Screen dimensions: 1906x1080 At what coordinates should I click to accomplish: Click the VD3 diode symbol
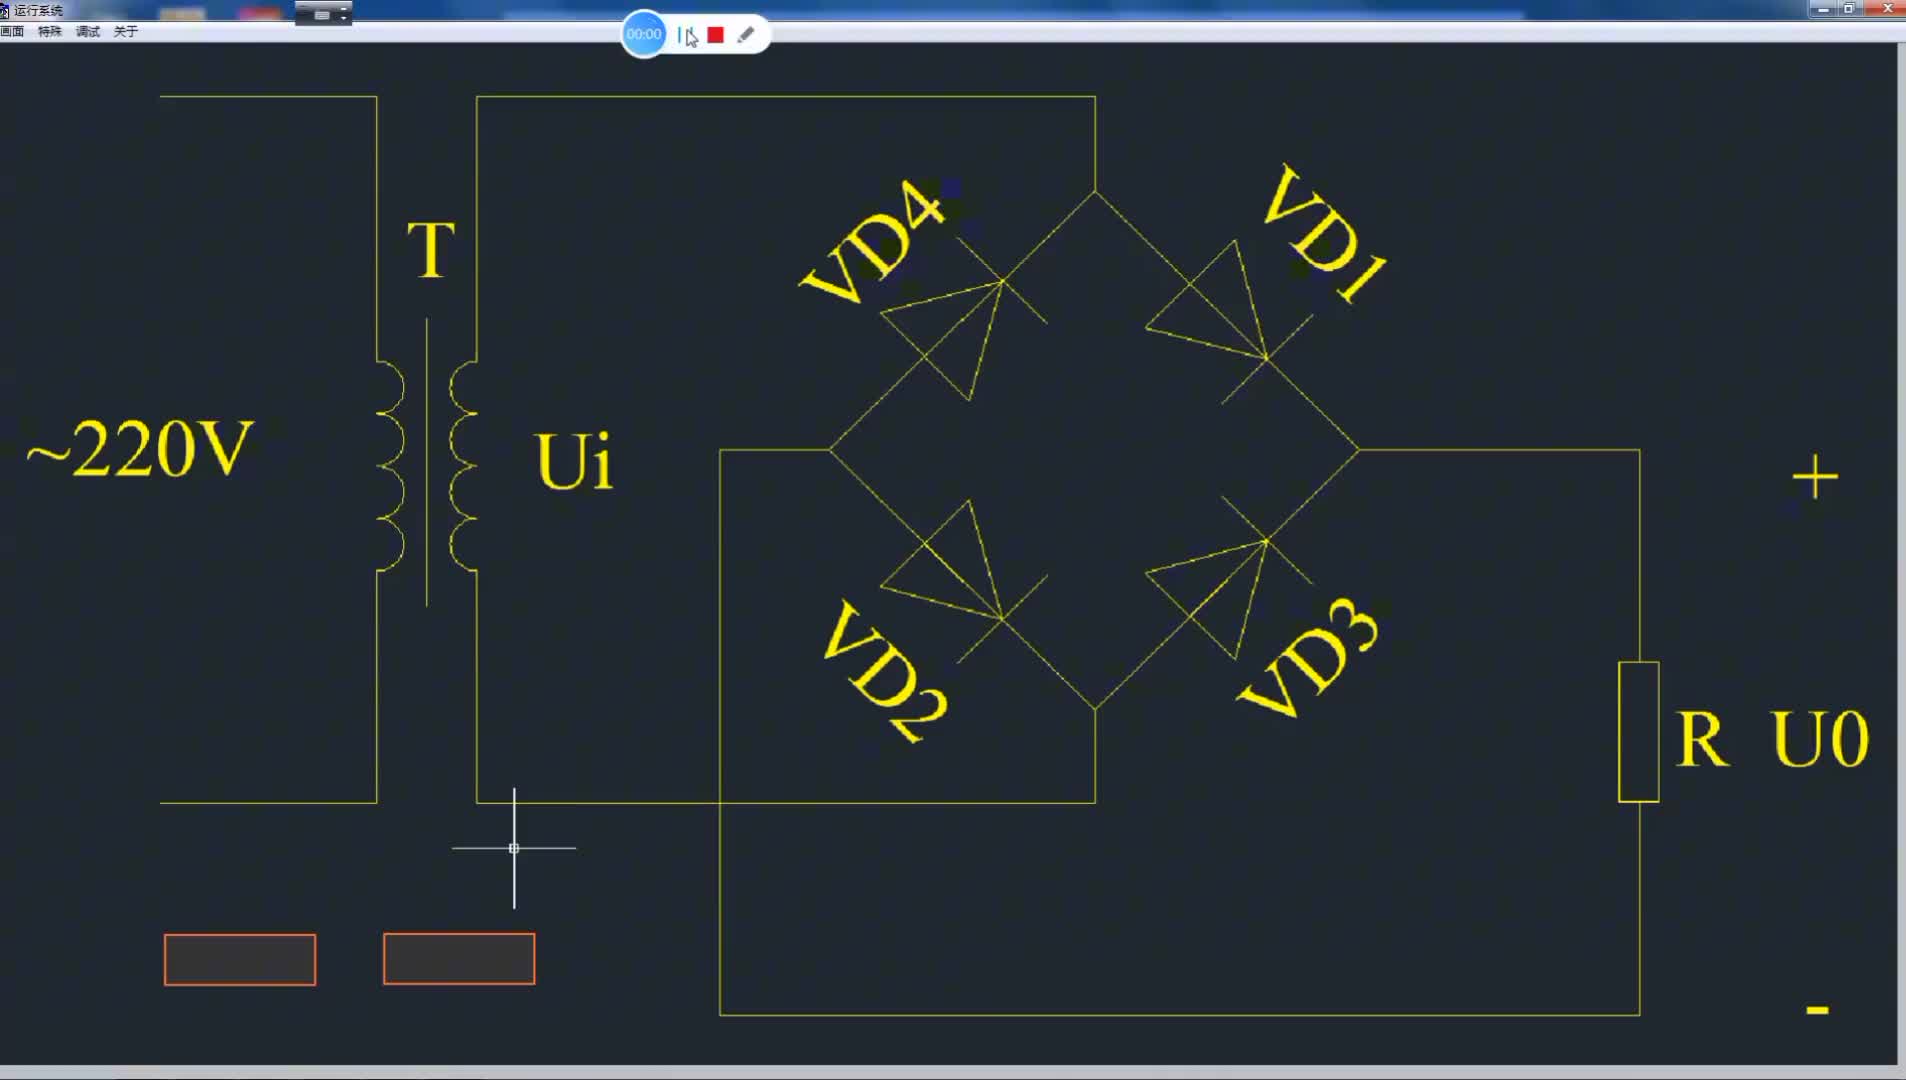pyautogui.click(x=1228, y=578)
